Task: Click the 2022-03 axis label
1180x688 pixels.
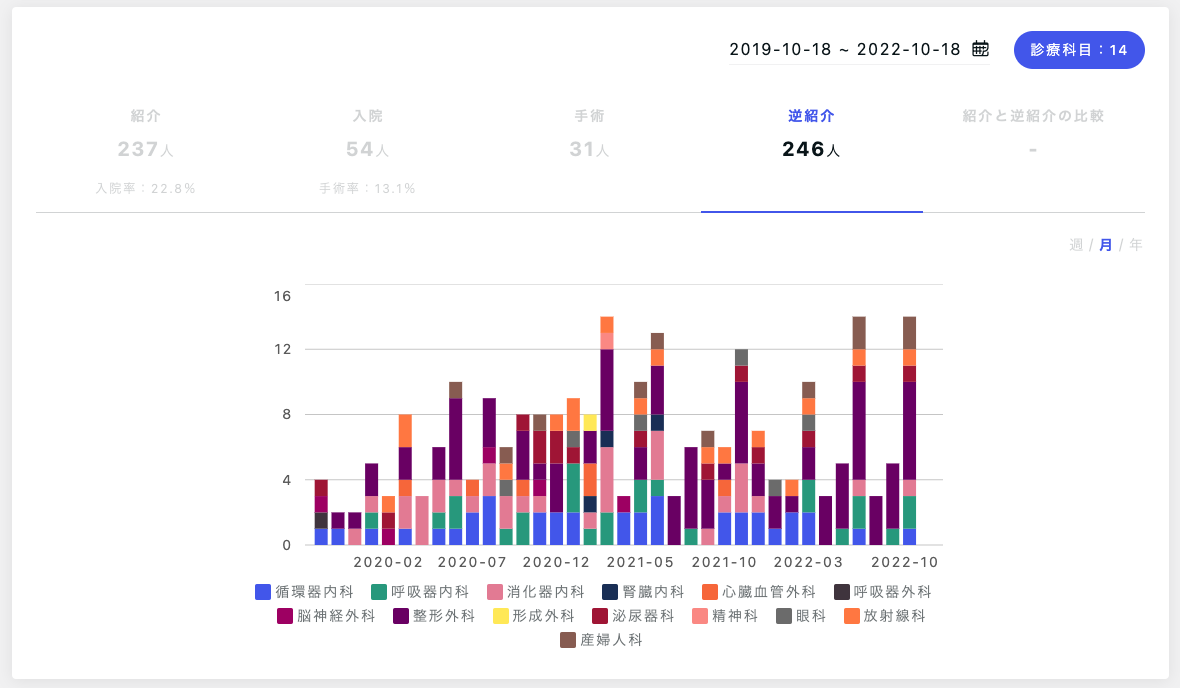Action: coord(808,562)
